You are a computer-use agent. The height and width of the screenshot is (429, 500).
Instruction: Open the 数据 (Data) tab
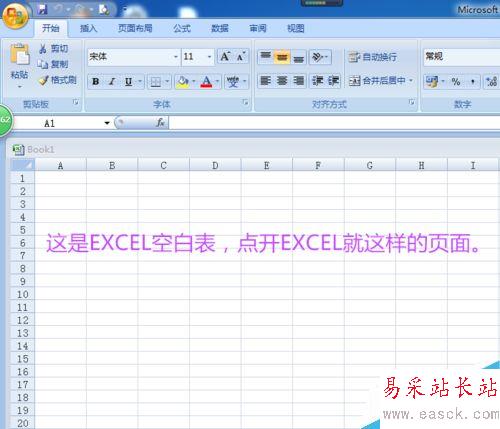[x=220, y=28]
